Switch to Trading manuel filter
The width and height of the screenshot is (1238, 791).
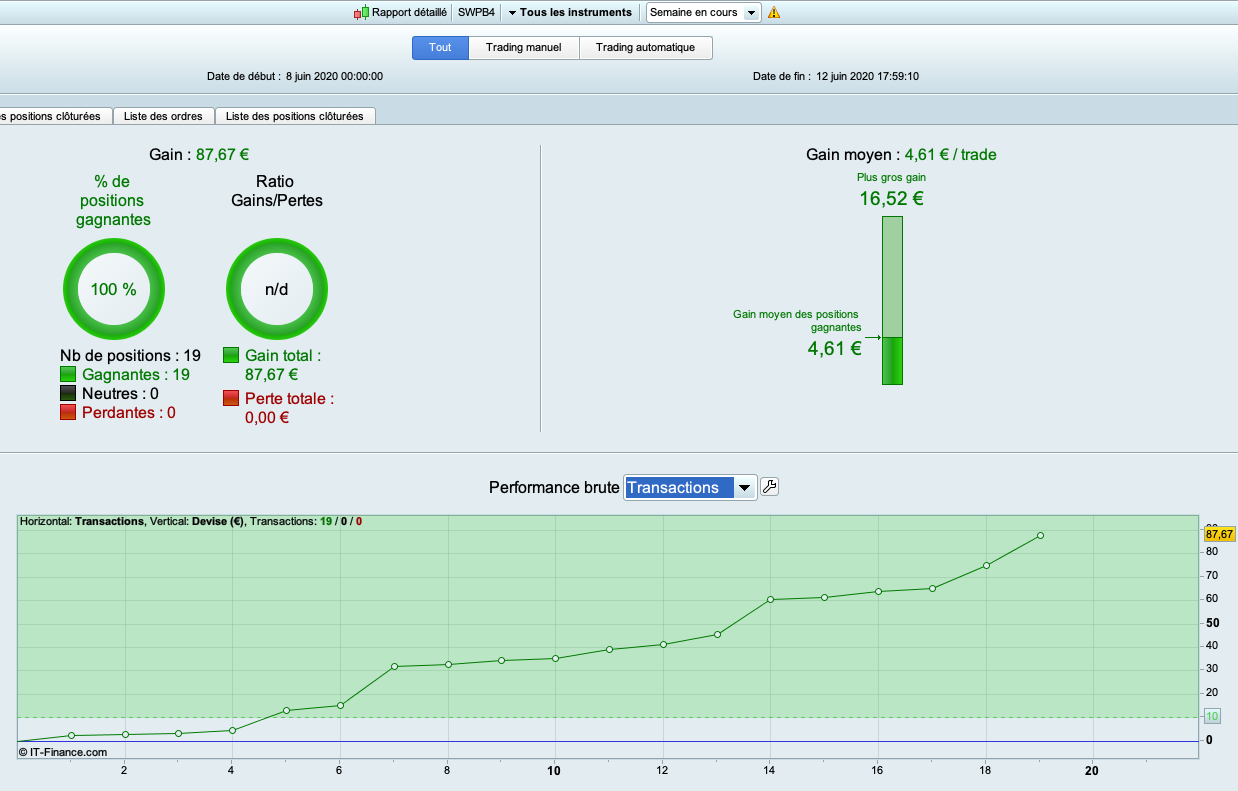pyautogui.click(x=524, y=48)
